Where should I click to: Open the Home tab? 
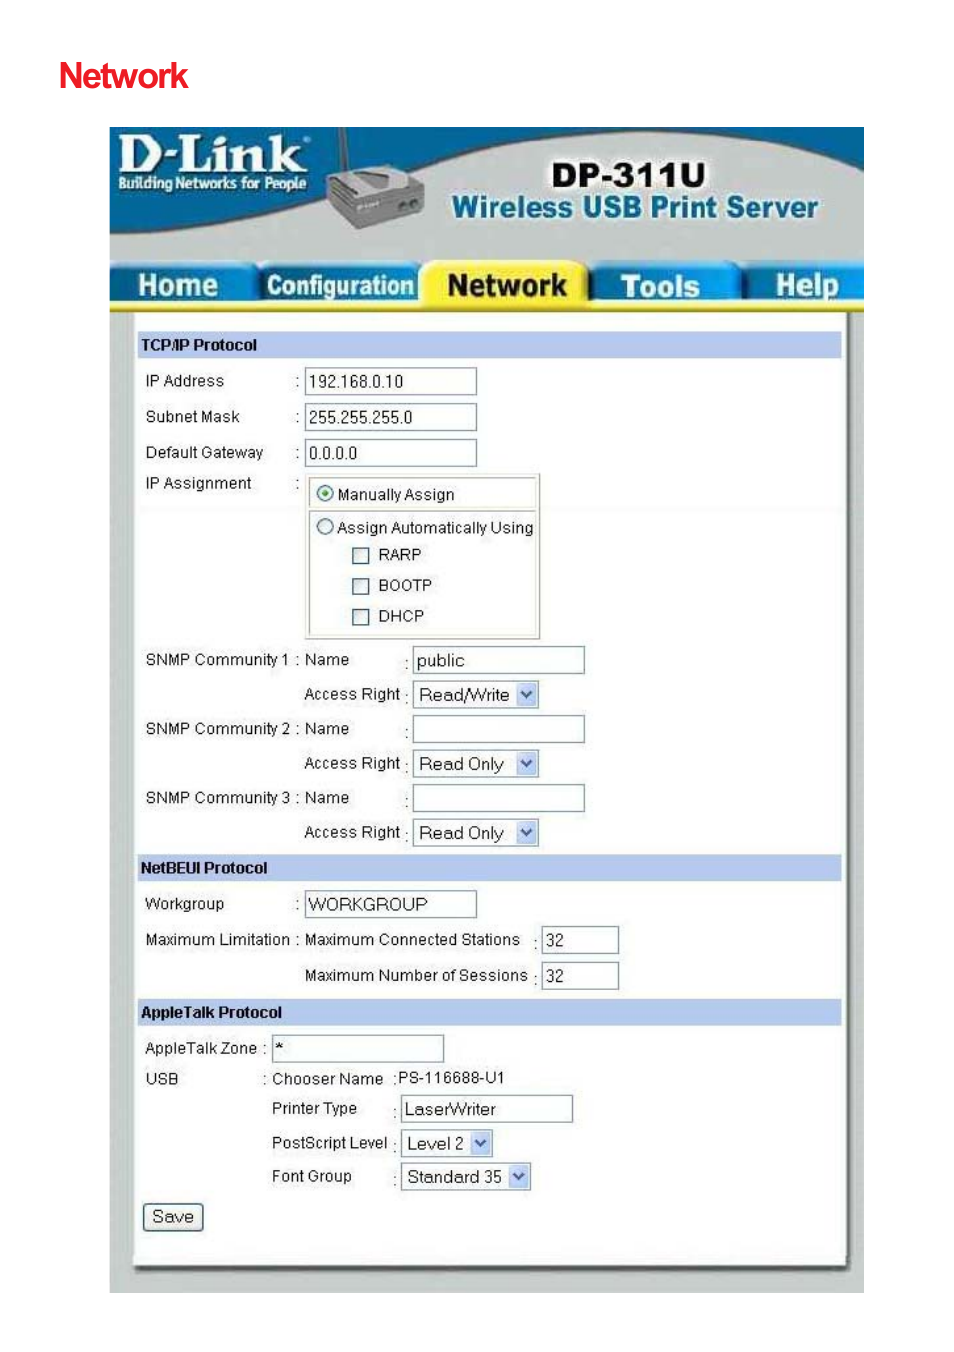pos(178,285)
